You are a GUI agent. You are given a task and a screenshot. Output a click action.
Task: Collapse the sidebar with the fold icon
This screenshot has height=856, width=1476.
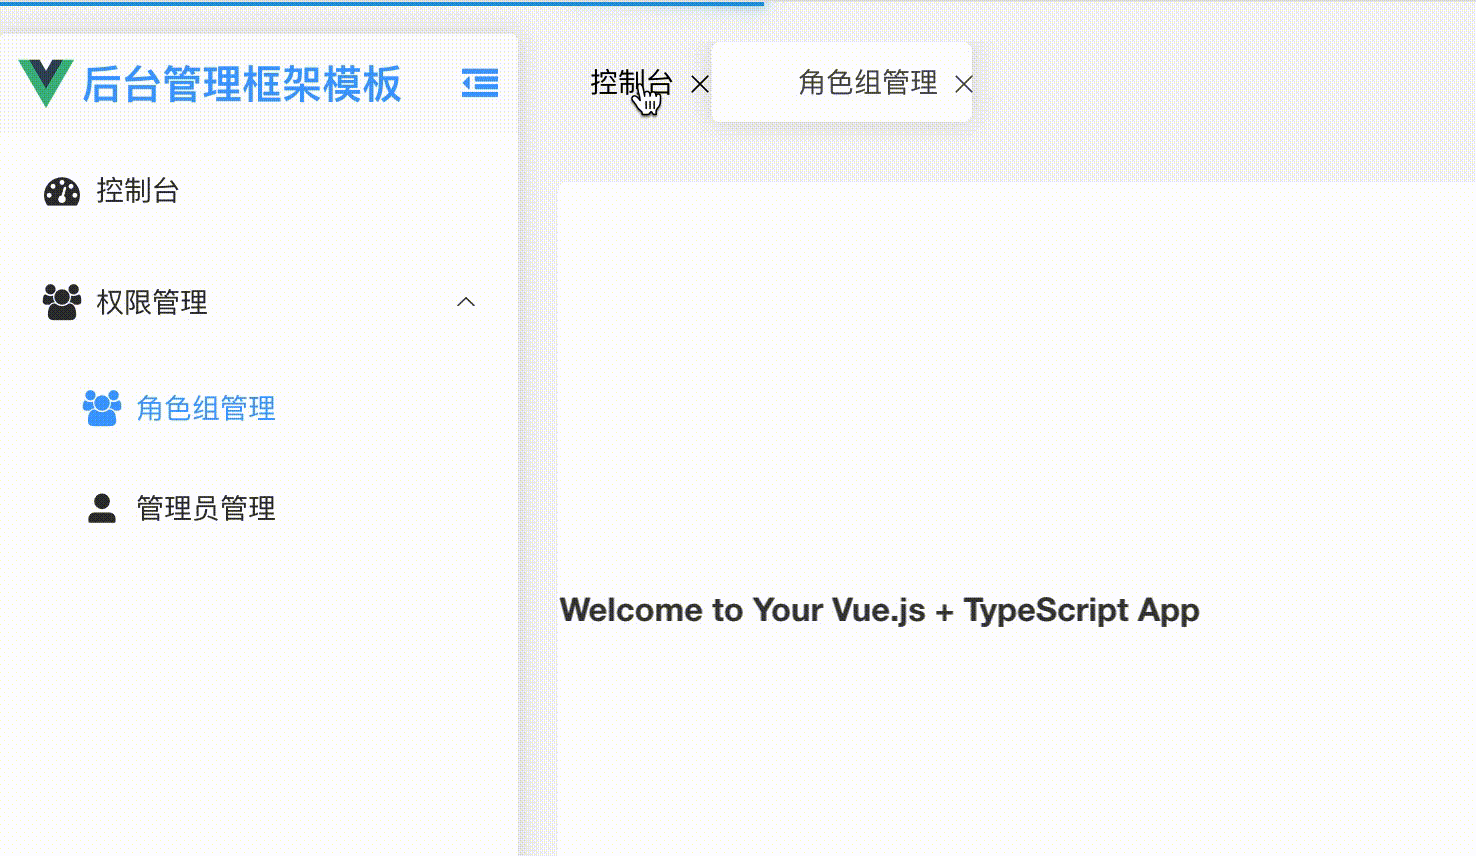click(x=480, y=83)
